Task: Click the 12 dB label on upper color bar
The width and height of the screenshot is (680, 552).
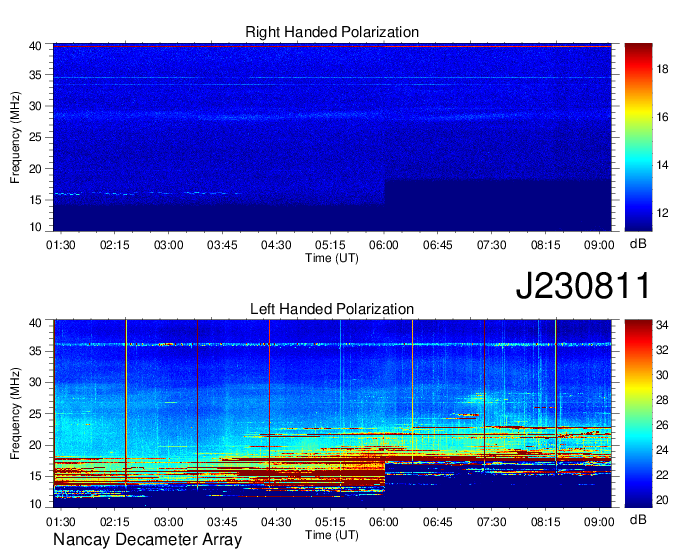Action: 662,213
